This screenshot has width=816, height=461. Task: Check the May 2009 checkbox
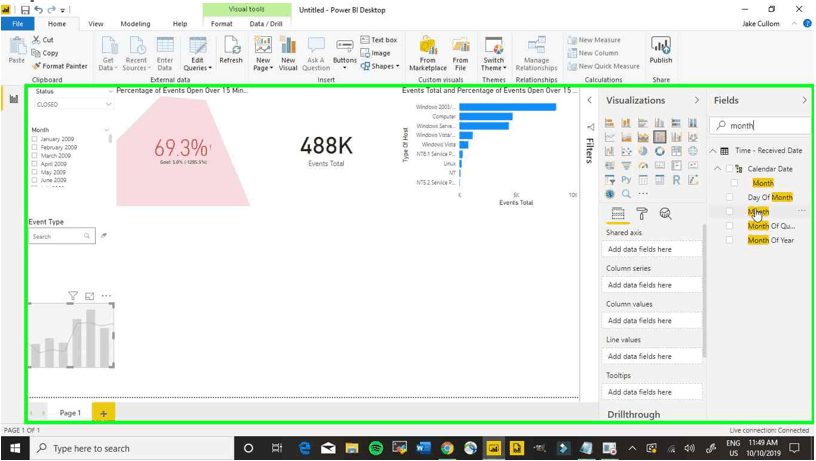[34, 172]
